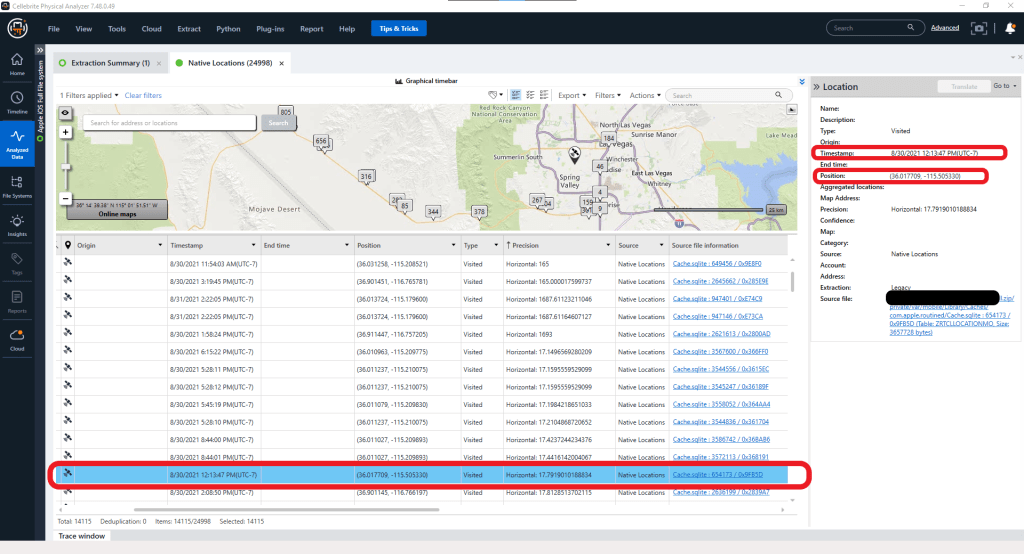Open the Extract menu
1024x554 pixels.
188,29
